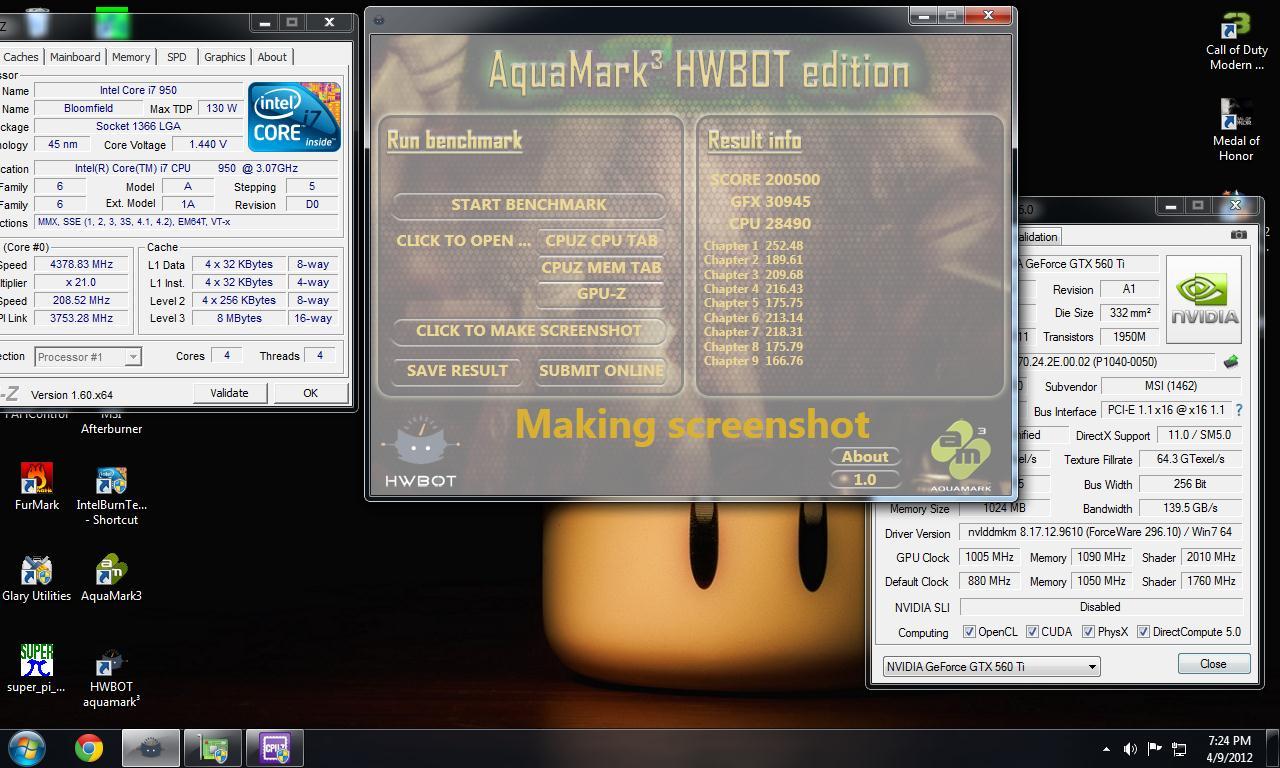Open IntelBurnTest shortcut on desktop
The height and width of the screenshot is (768, 1280).
click(x=111, y=495)
